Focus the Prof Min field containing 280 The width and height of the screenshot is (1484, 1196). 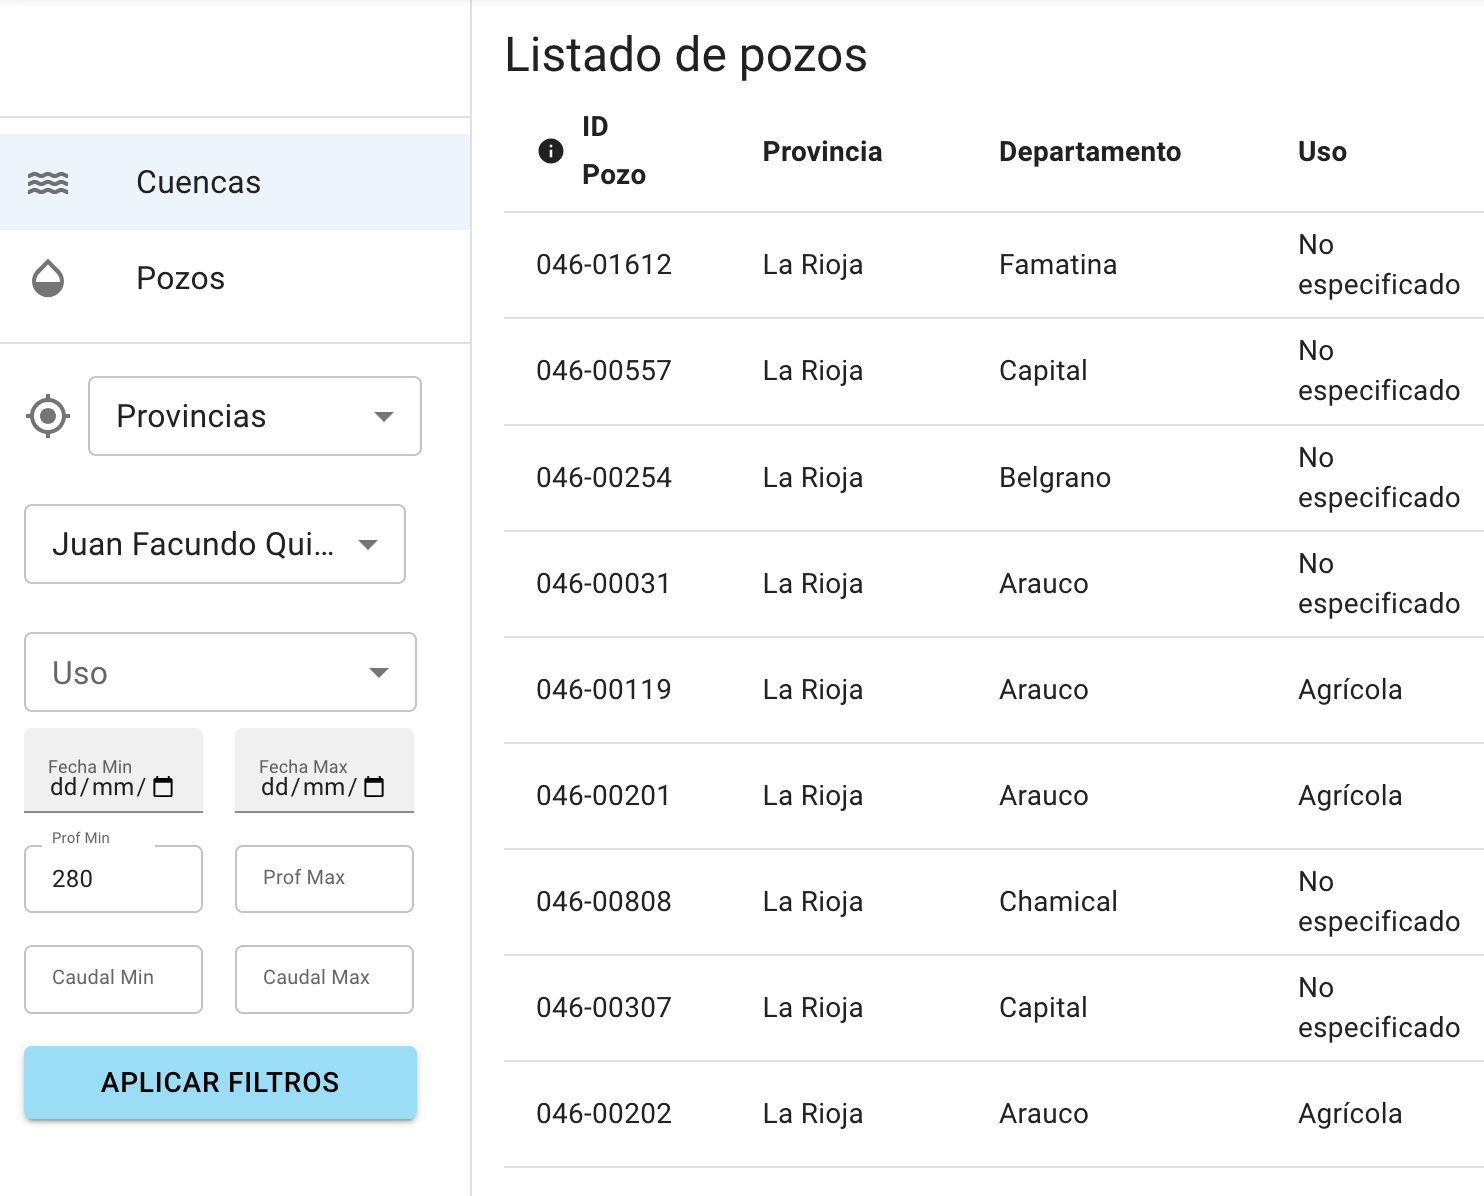(x=113, y=879)
